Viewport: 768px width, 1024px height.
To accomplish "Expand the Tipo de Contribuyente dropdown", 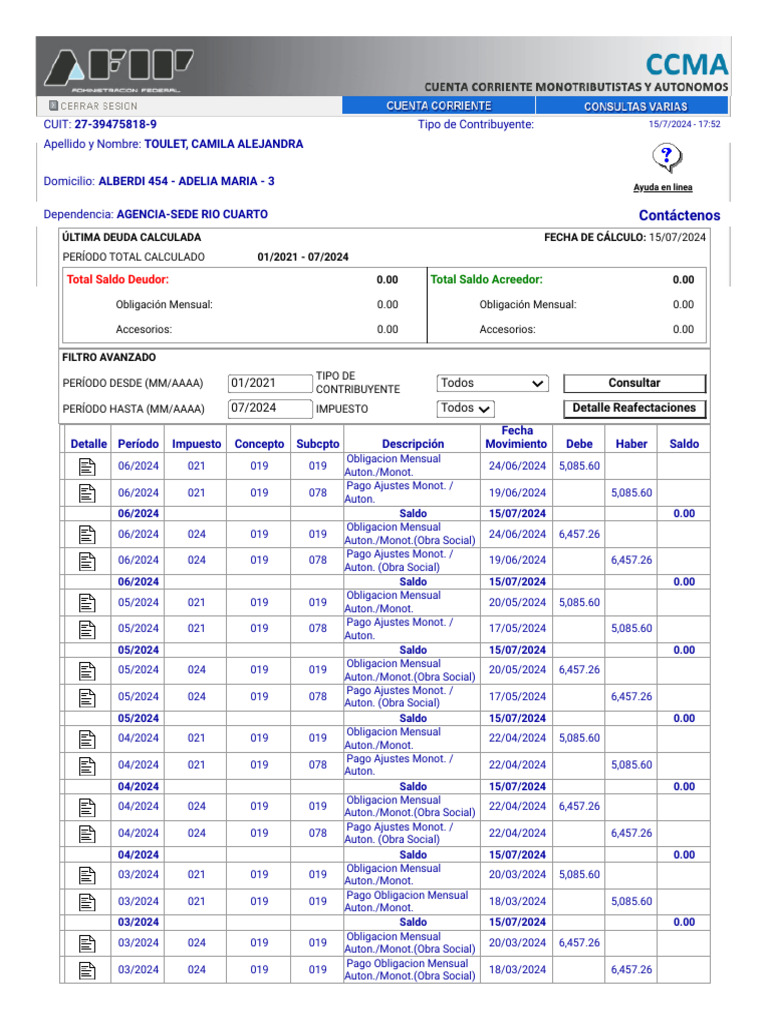I will click(493, 383).
